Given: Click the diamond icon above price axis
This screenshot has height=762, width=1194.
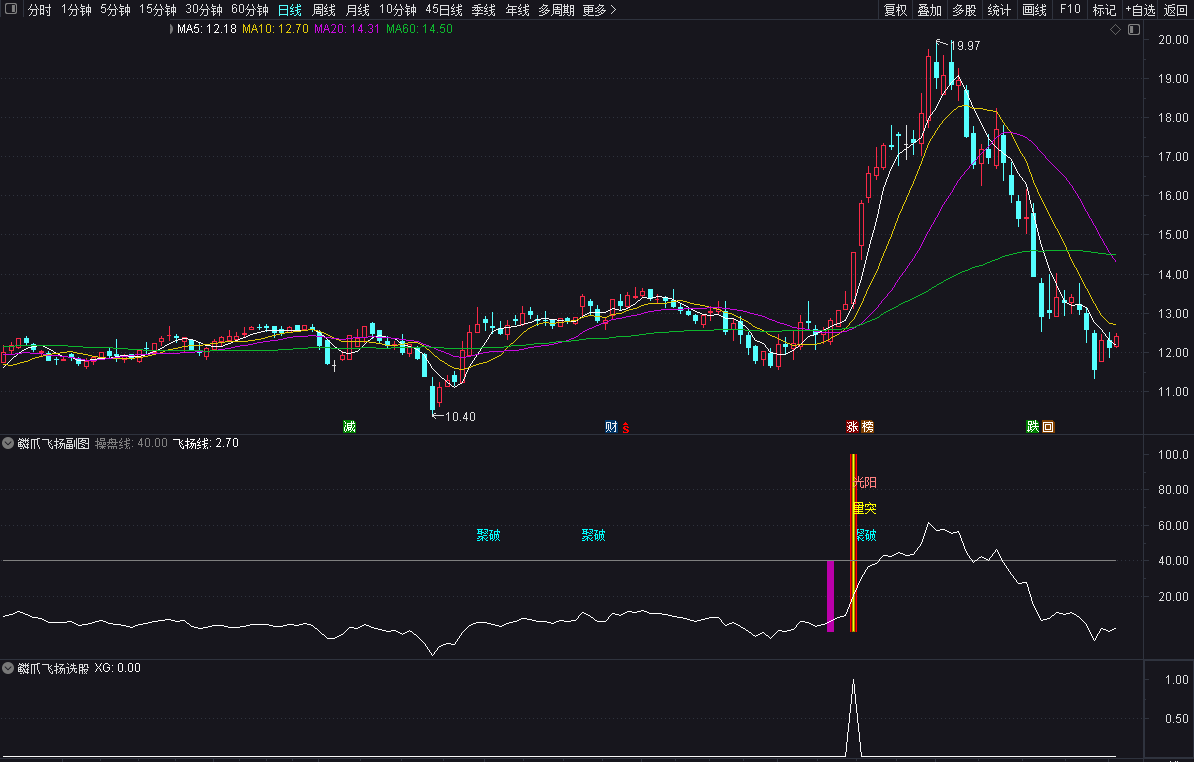Looking at the screenshot, I should click(1116, 29).
